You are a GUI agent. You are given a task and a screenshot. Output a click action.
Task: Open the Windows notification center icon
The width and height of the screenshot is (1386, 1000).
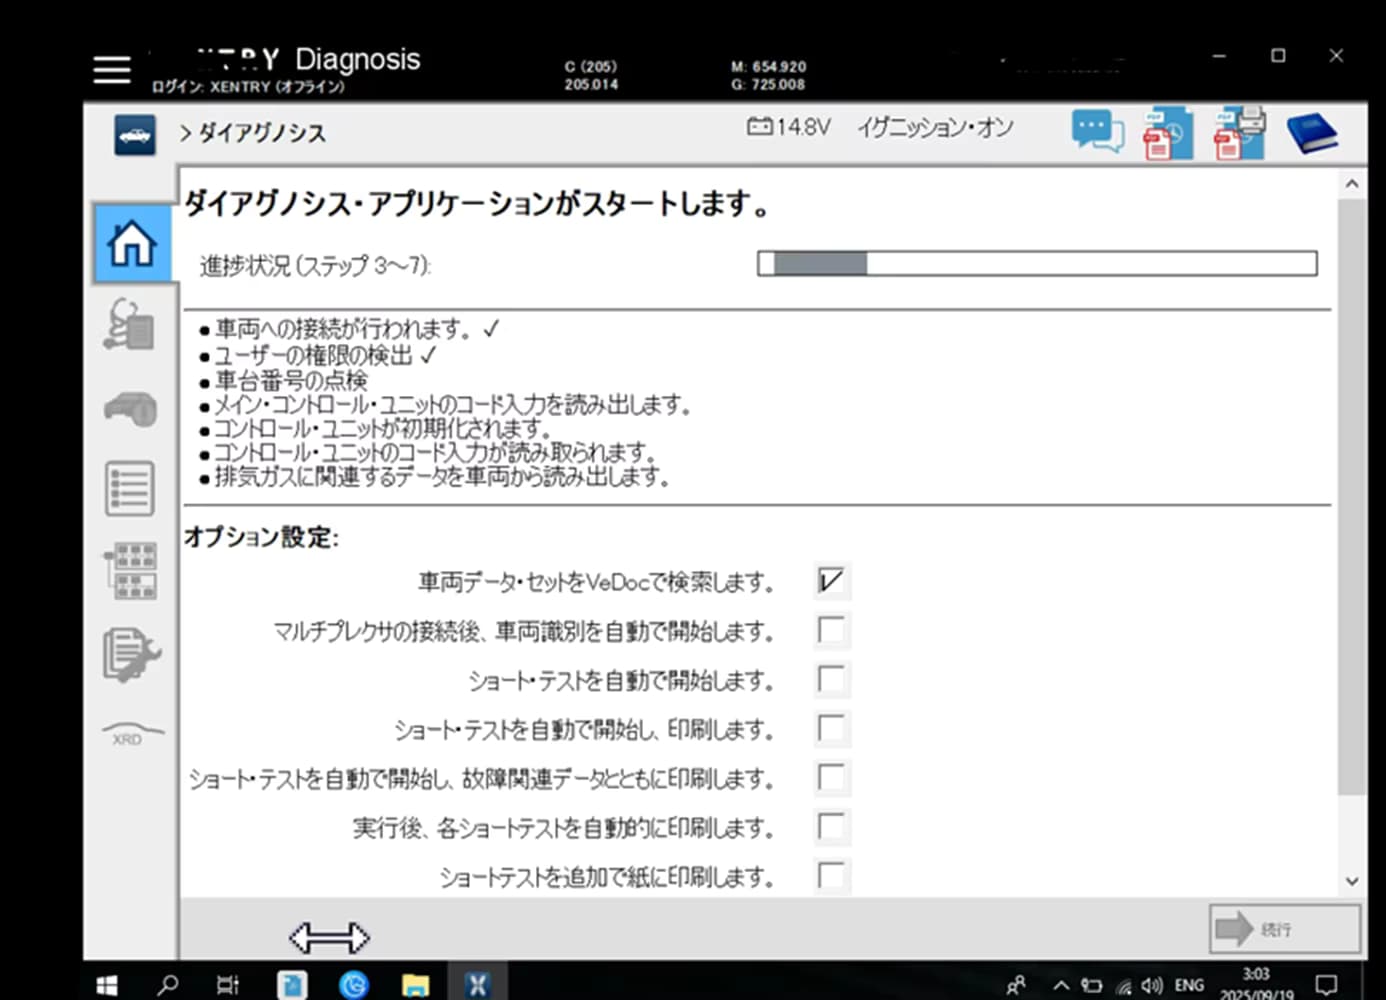(1326, 985)
